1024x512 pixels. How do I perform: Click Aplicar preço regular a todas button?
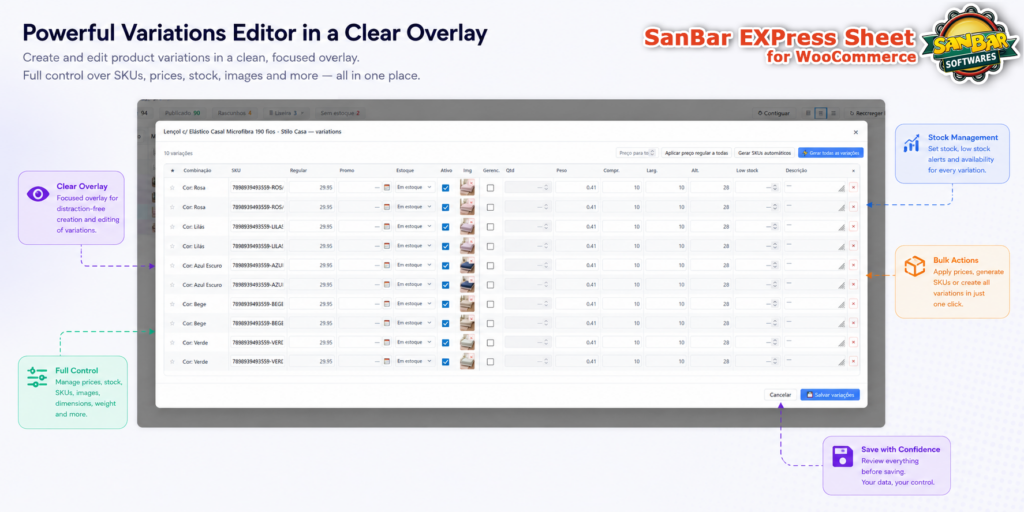tap(696, 153)
